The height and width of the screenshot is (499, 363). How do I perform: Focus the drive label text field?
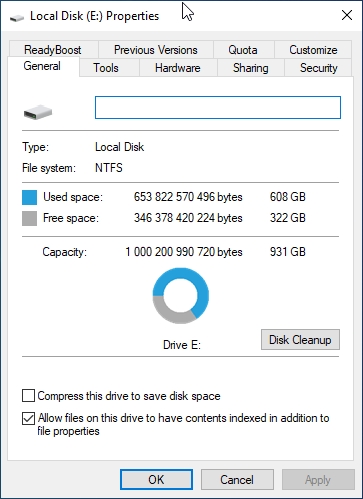click(x=218, y=107)
